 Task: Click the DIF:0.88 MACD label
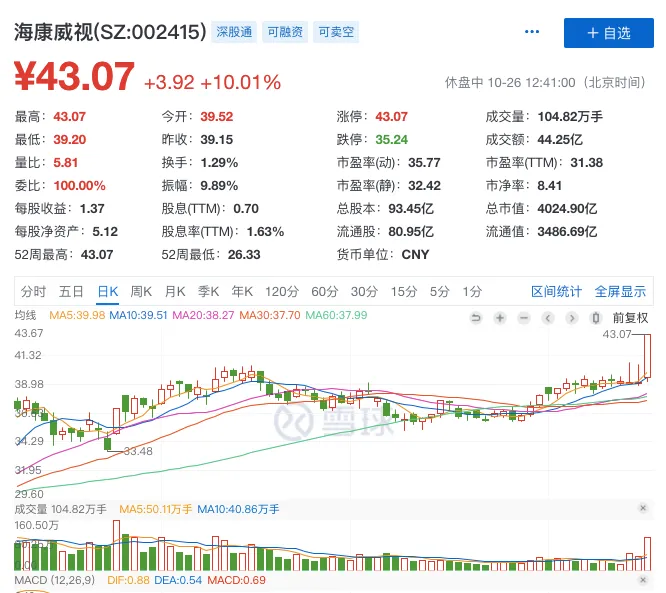(128, 580)
